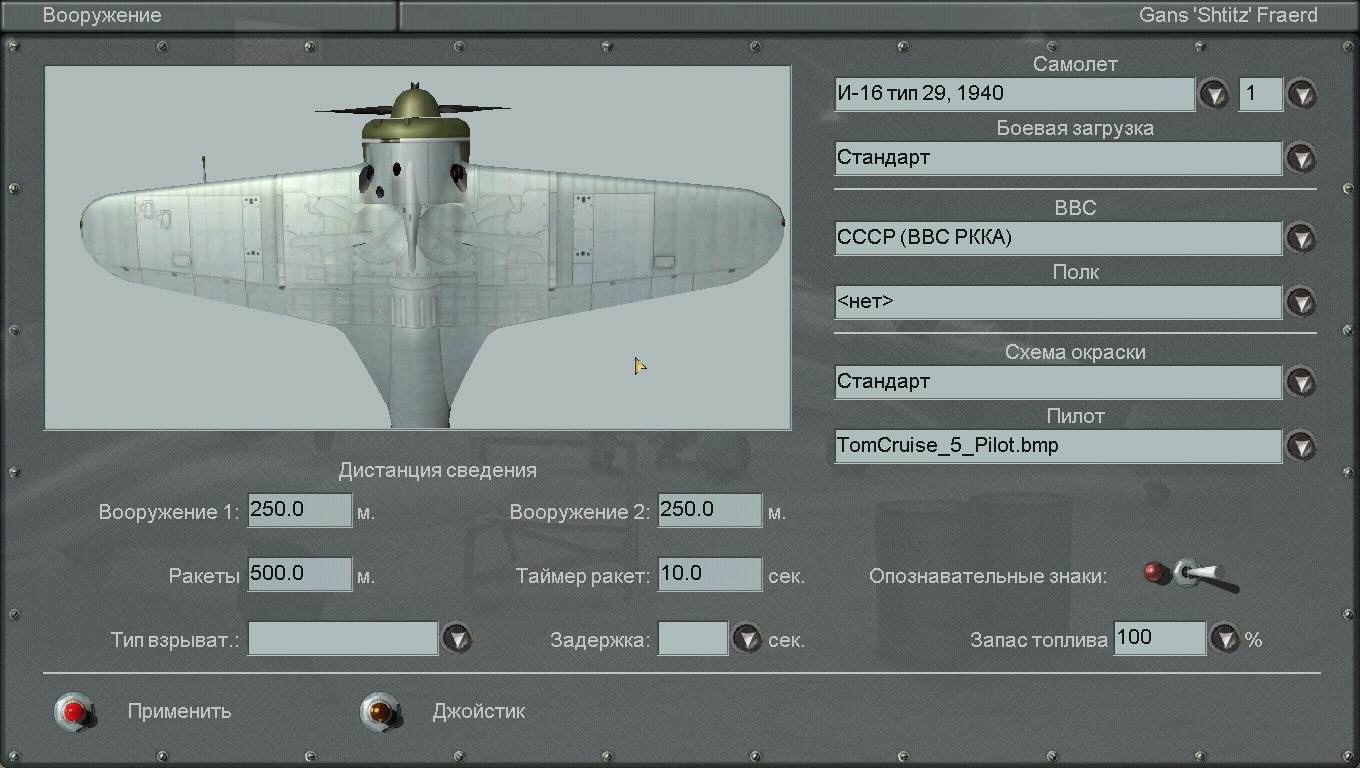
Task: Click the Боевая загрузка section label
Action: click(1076, 128)
